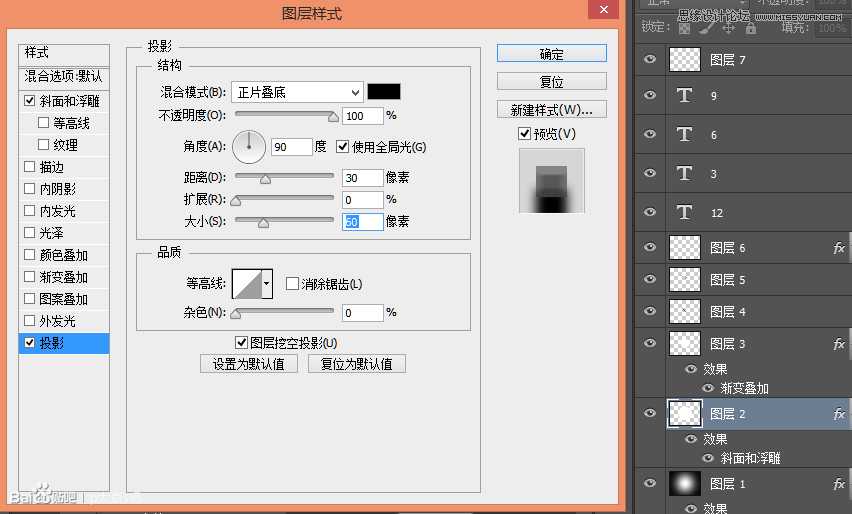Click the T icon of text layer 6

pos(684,135)
